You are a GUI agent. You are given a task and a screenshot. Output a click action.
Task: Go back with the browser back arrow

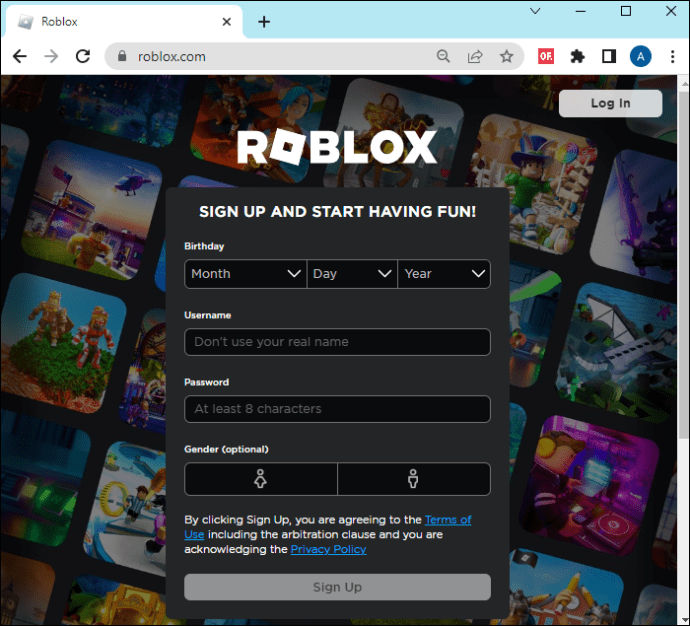[20, 56]
